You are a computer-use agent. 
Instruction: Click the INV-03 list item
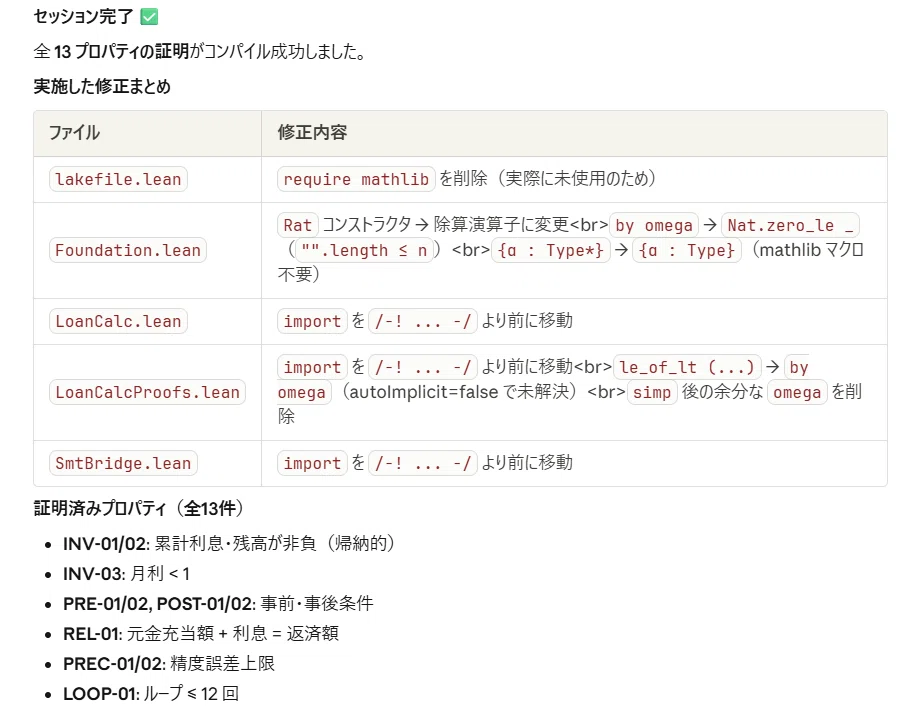click(126, 574)
